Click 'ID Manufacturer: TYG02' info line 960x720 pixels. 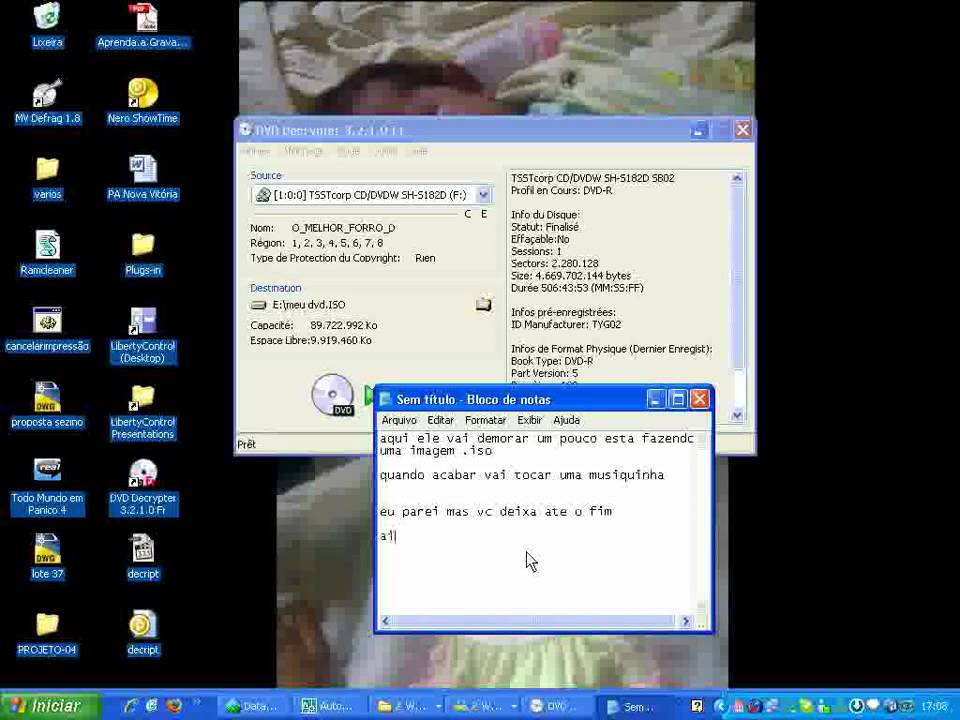click(566, 324)
